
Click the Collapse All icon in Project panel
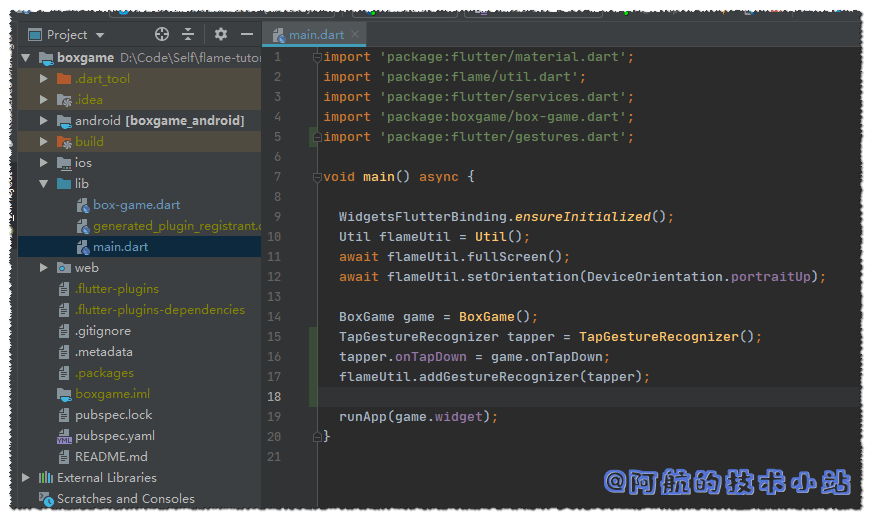point(187,34)
